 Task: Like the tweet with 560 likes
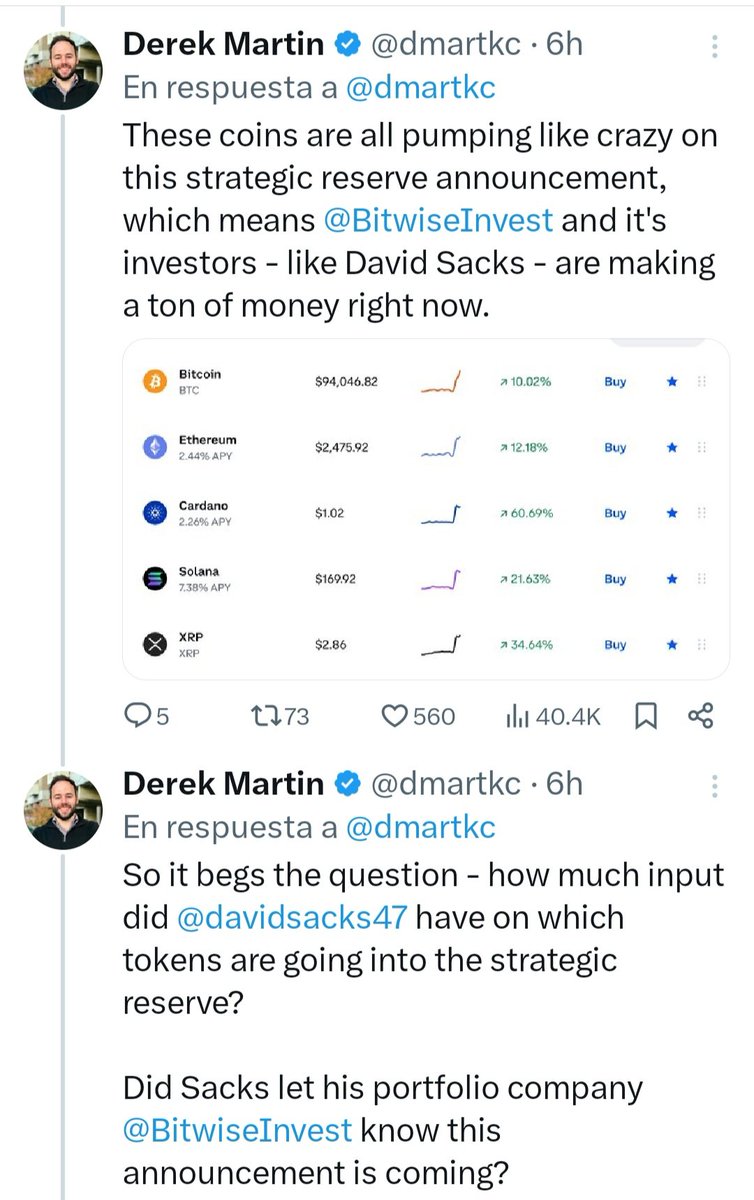(x=398, y=716)
